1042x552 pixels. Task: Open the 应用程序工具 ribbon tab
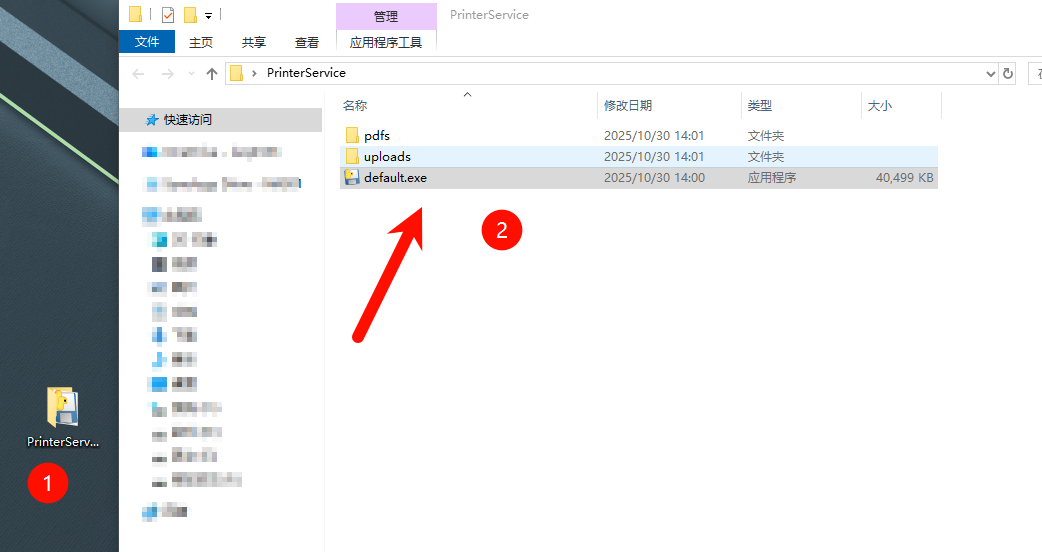[386, 43]
